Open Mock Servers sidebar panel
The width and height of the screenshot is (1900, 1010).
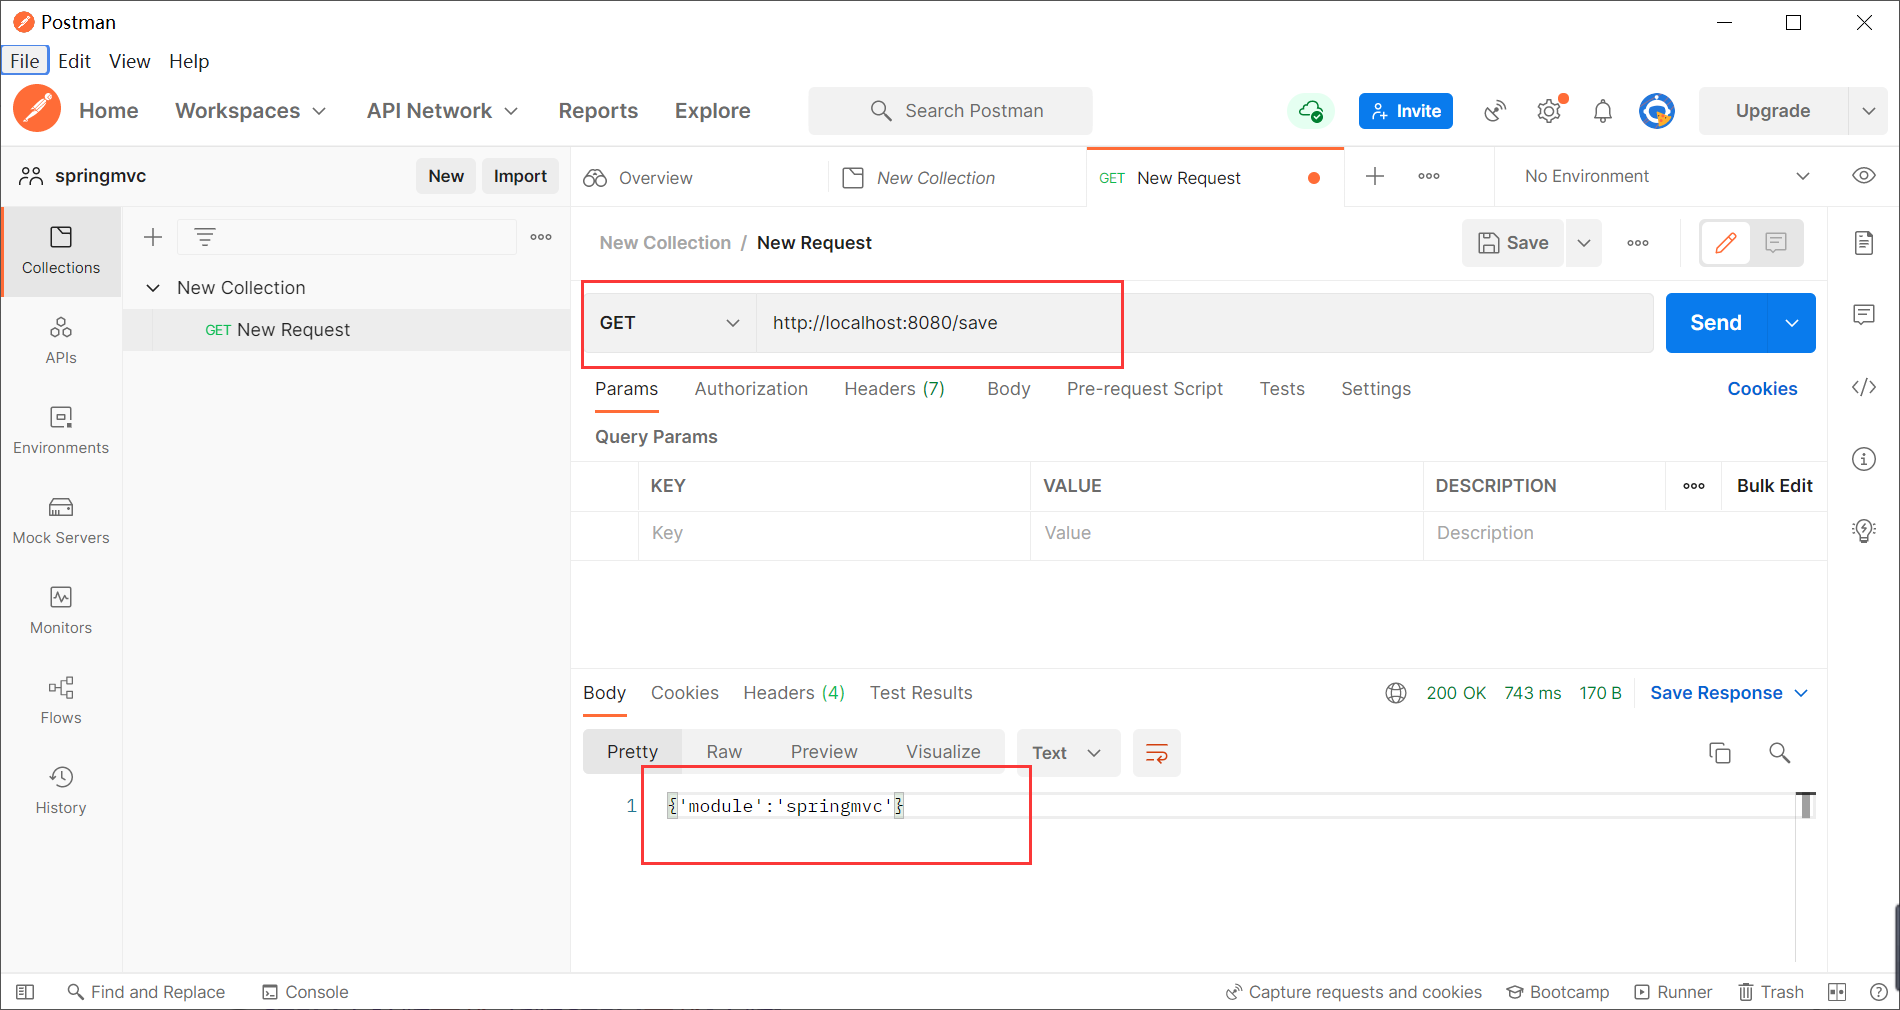pos(61,521)
